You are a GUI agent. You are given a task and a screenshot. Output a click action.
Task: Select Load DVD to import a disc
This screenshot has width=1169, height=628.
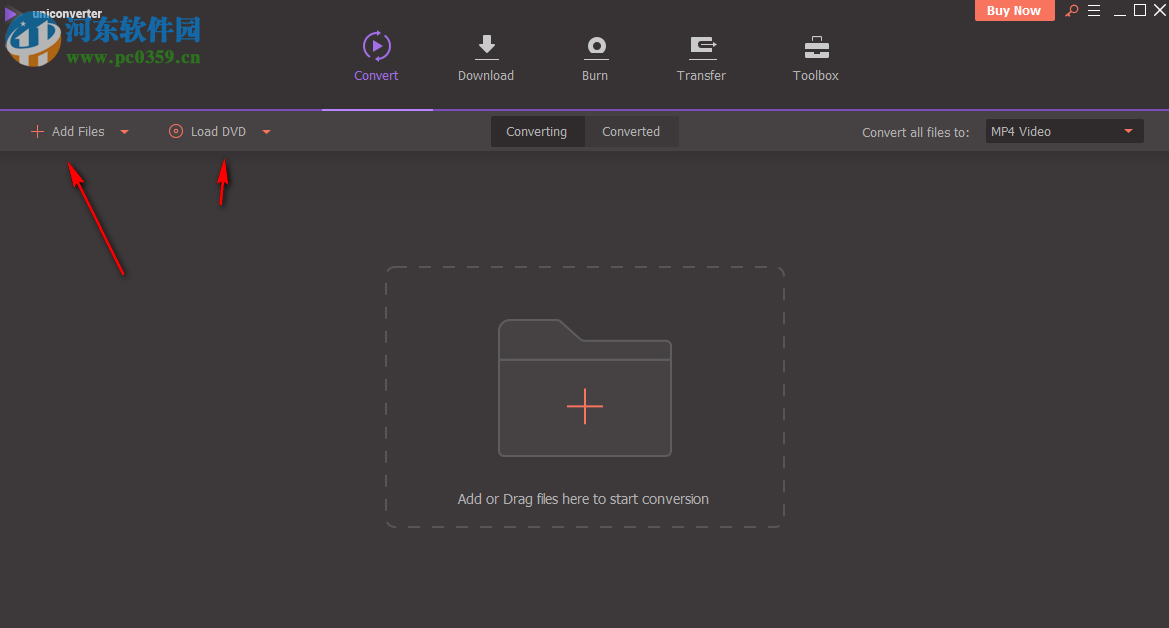click(216, 131)
